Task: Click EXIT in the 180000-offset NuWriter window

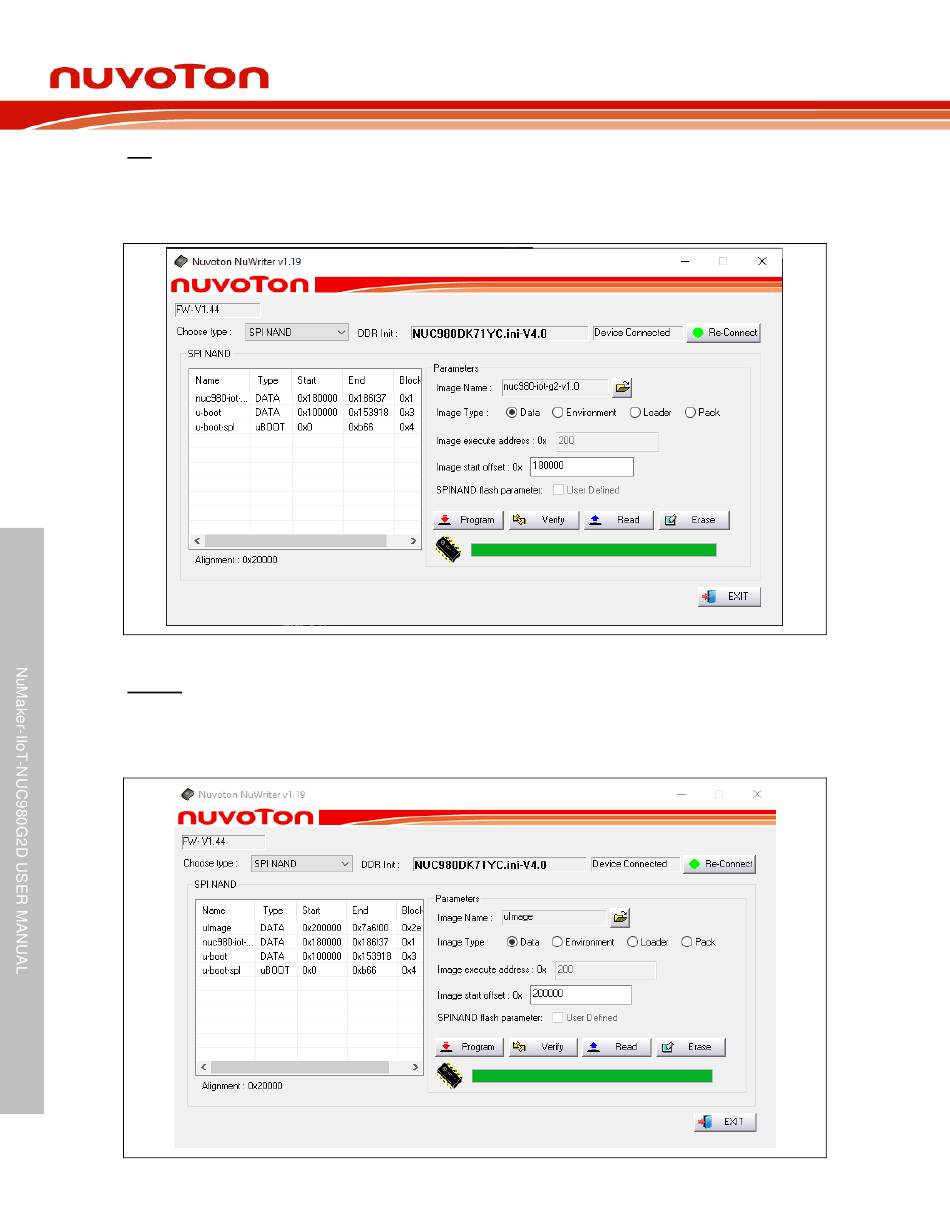Action: tap(730, 597)
